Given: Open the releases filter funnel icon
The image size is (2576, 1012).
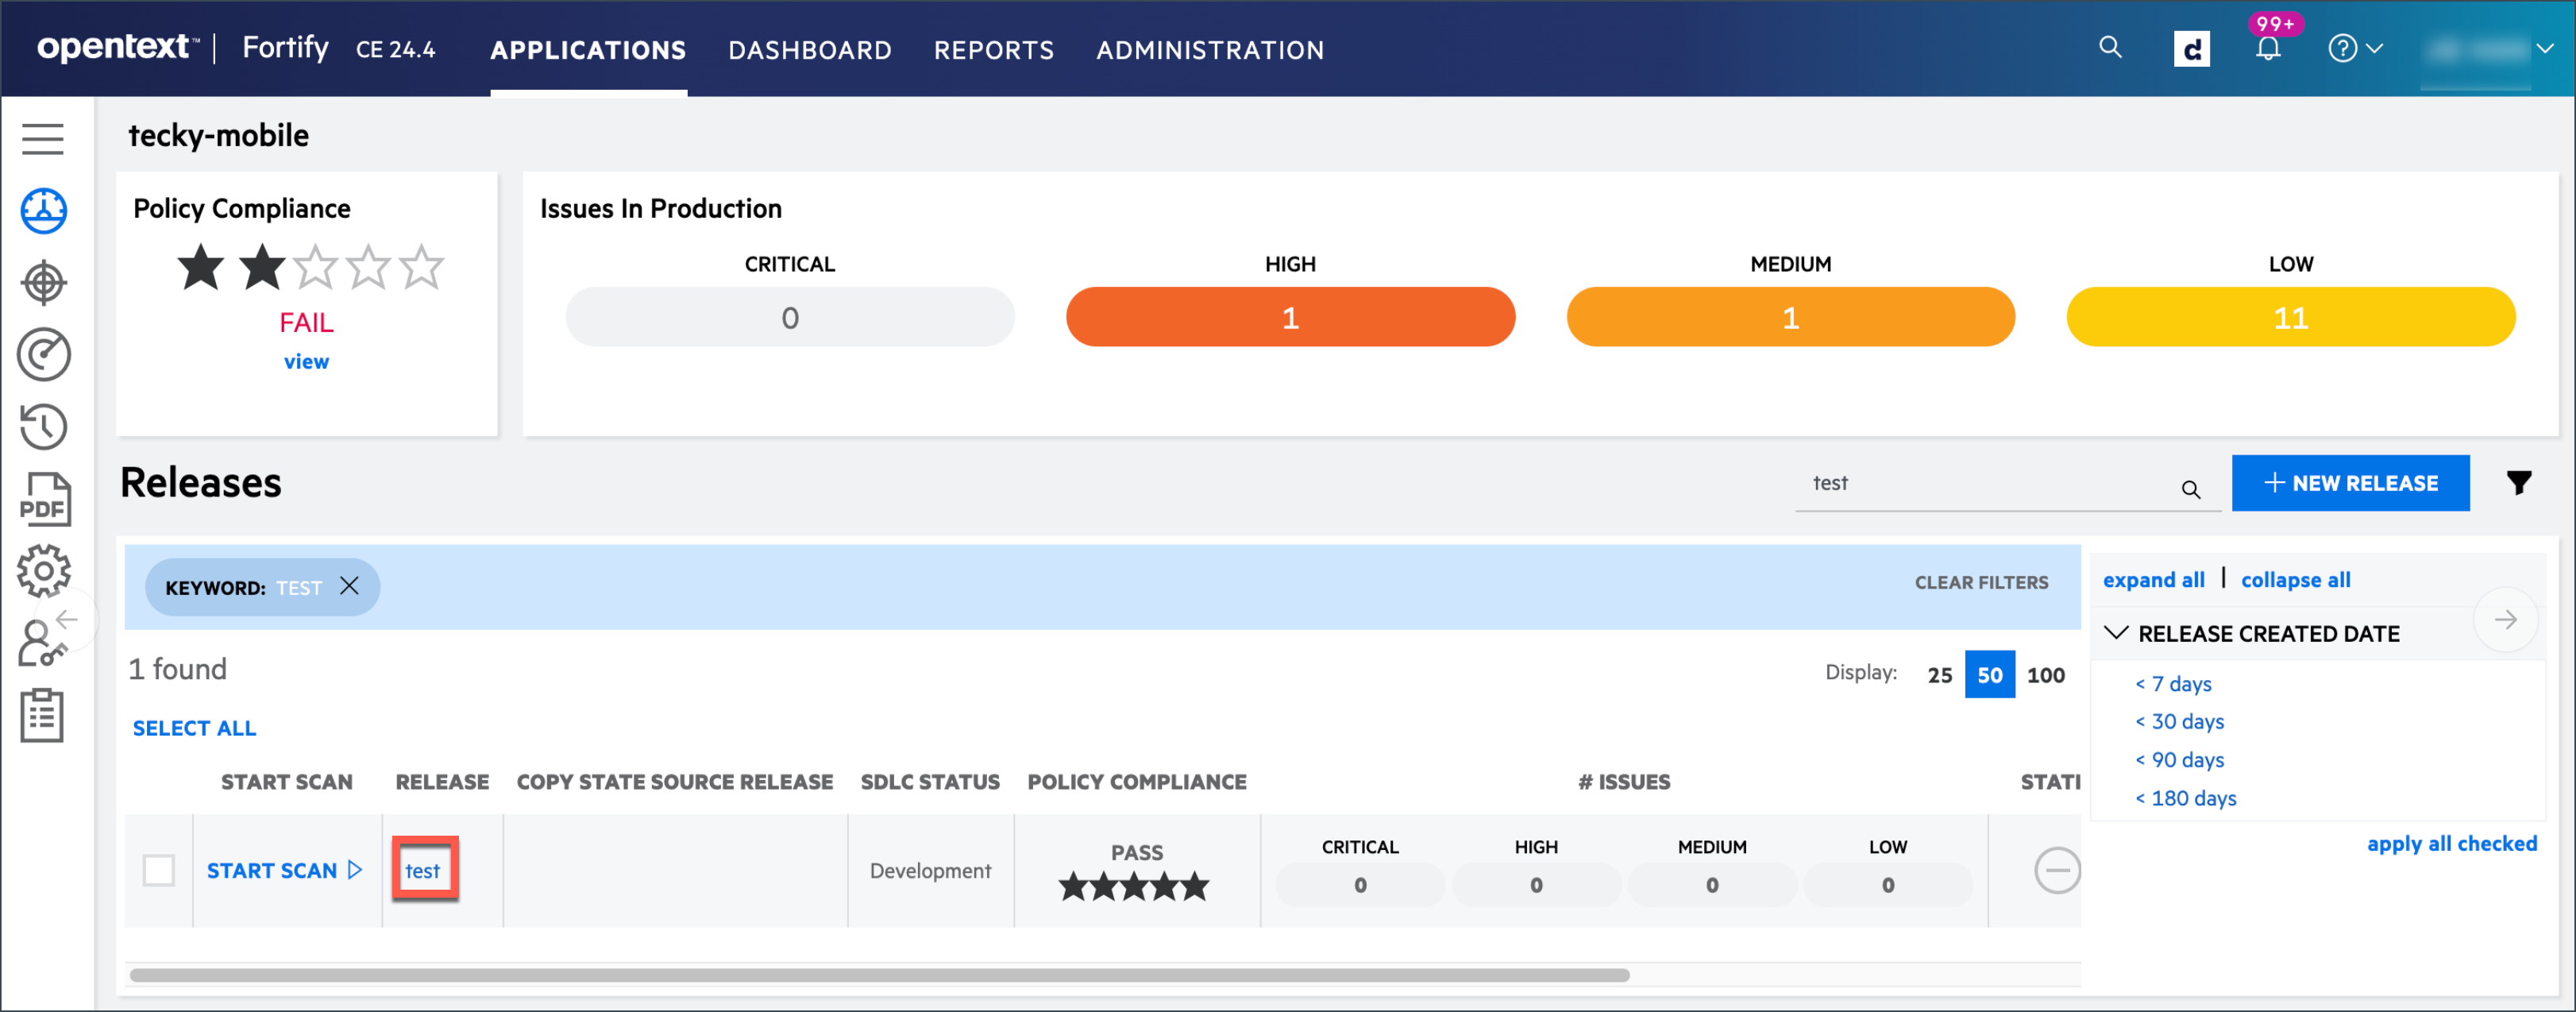Looking at the screenshot, I should [x=2518, y=483].
